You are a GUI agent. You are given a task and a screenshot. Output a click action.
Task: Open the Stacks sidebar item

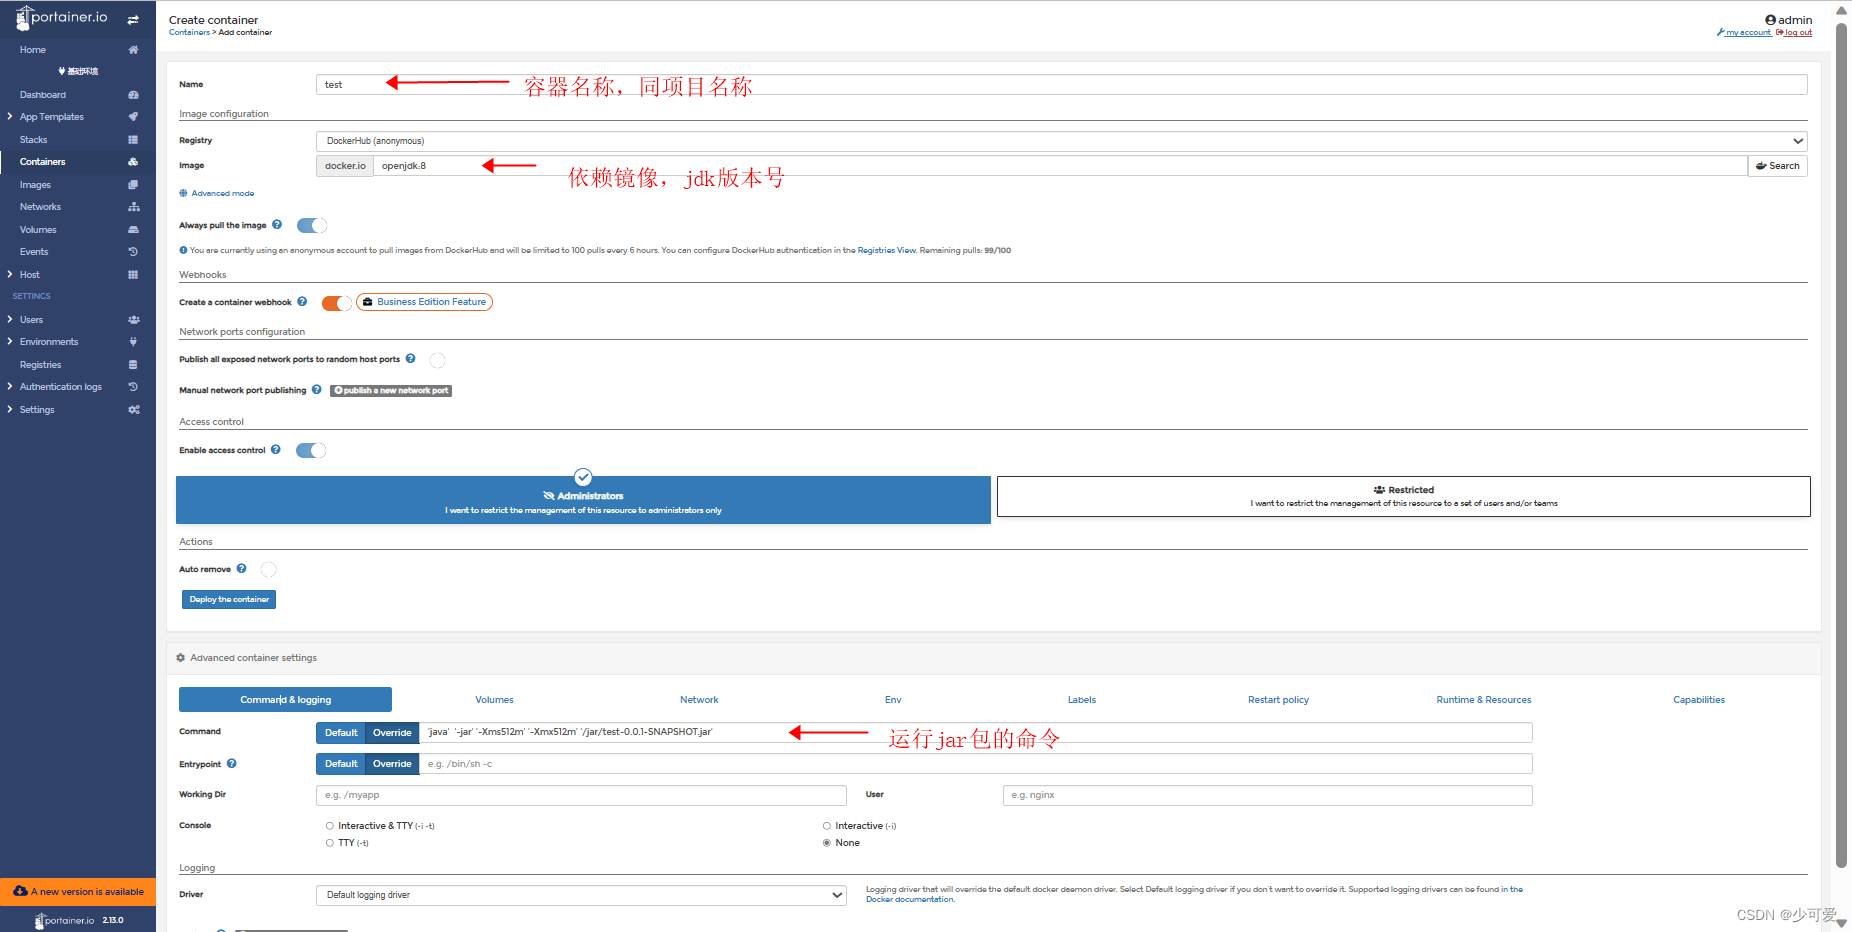click(33, 139)
